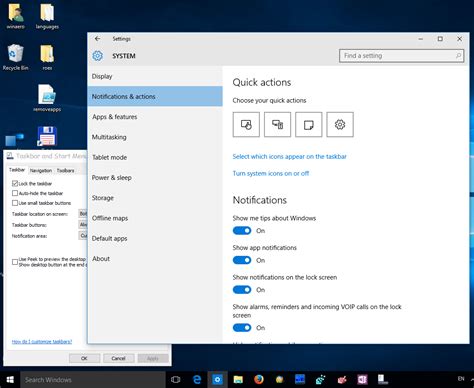The width and height of the screenshot is (474, 388).
Task: Switch to the Navigation tab
Action: tap(41, 171)
